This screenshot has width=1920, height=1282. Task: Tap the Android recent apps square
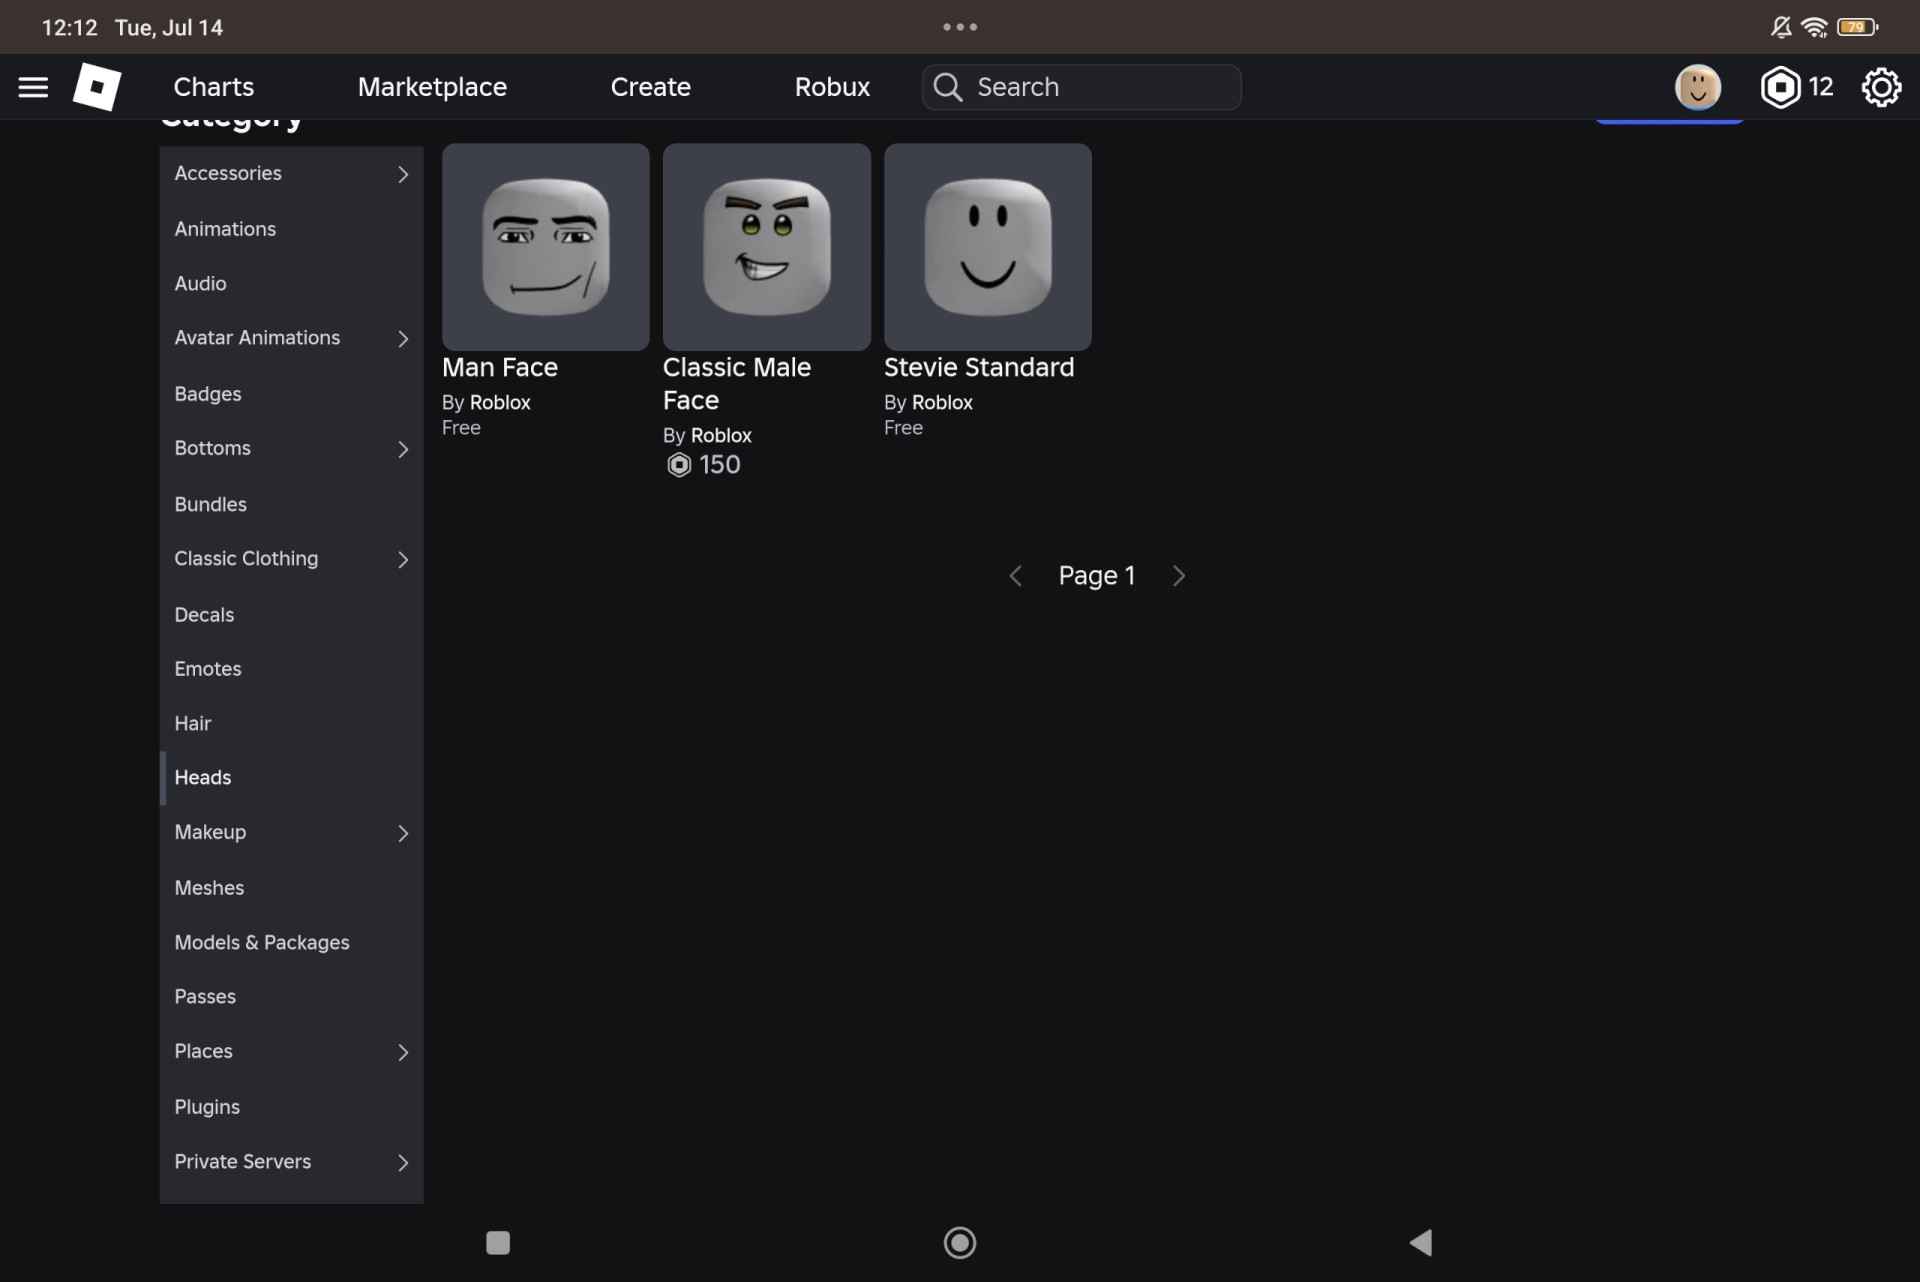498,1242
